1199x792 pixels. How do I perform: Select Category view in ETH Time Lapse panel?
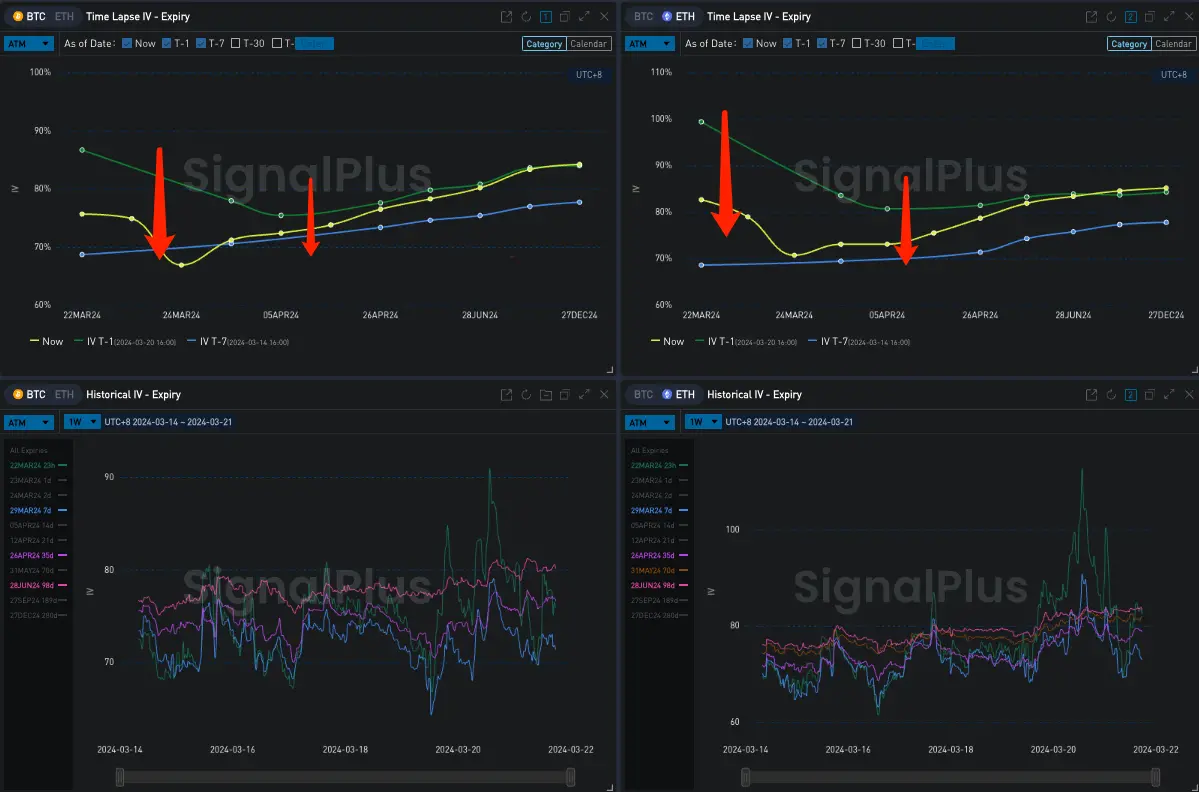coord(1129,43)
